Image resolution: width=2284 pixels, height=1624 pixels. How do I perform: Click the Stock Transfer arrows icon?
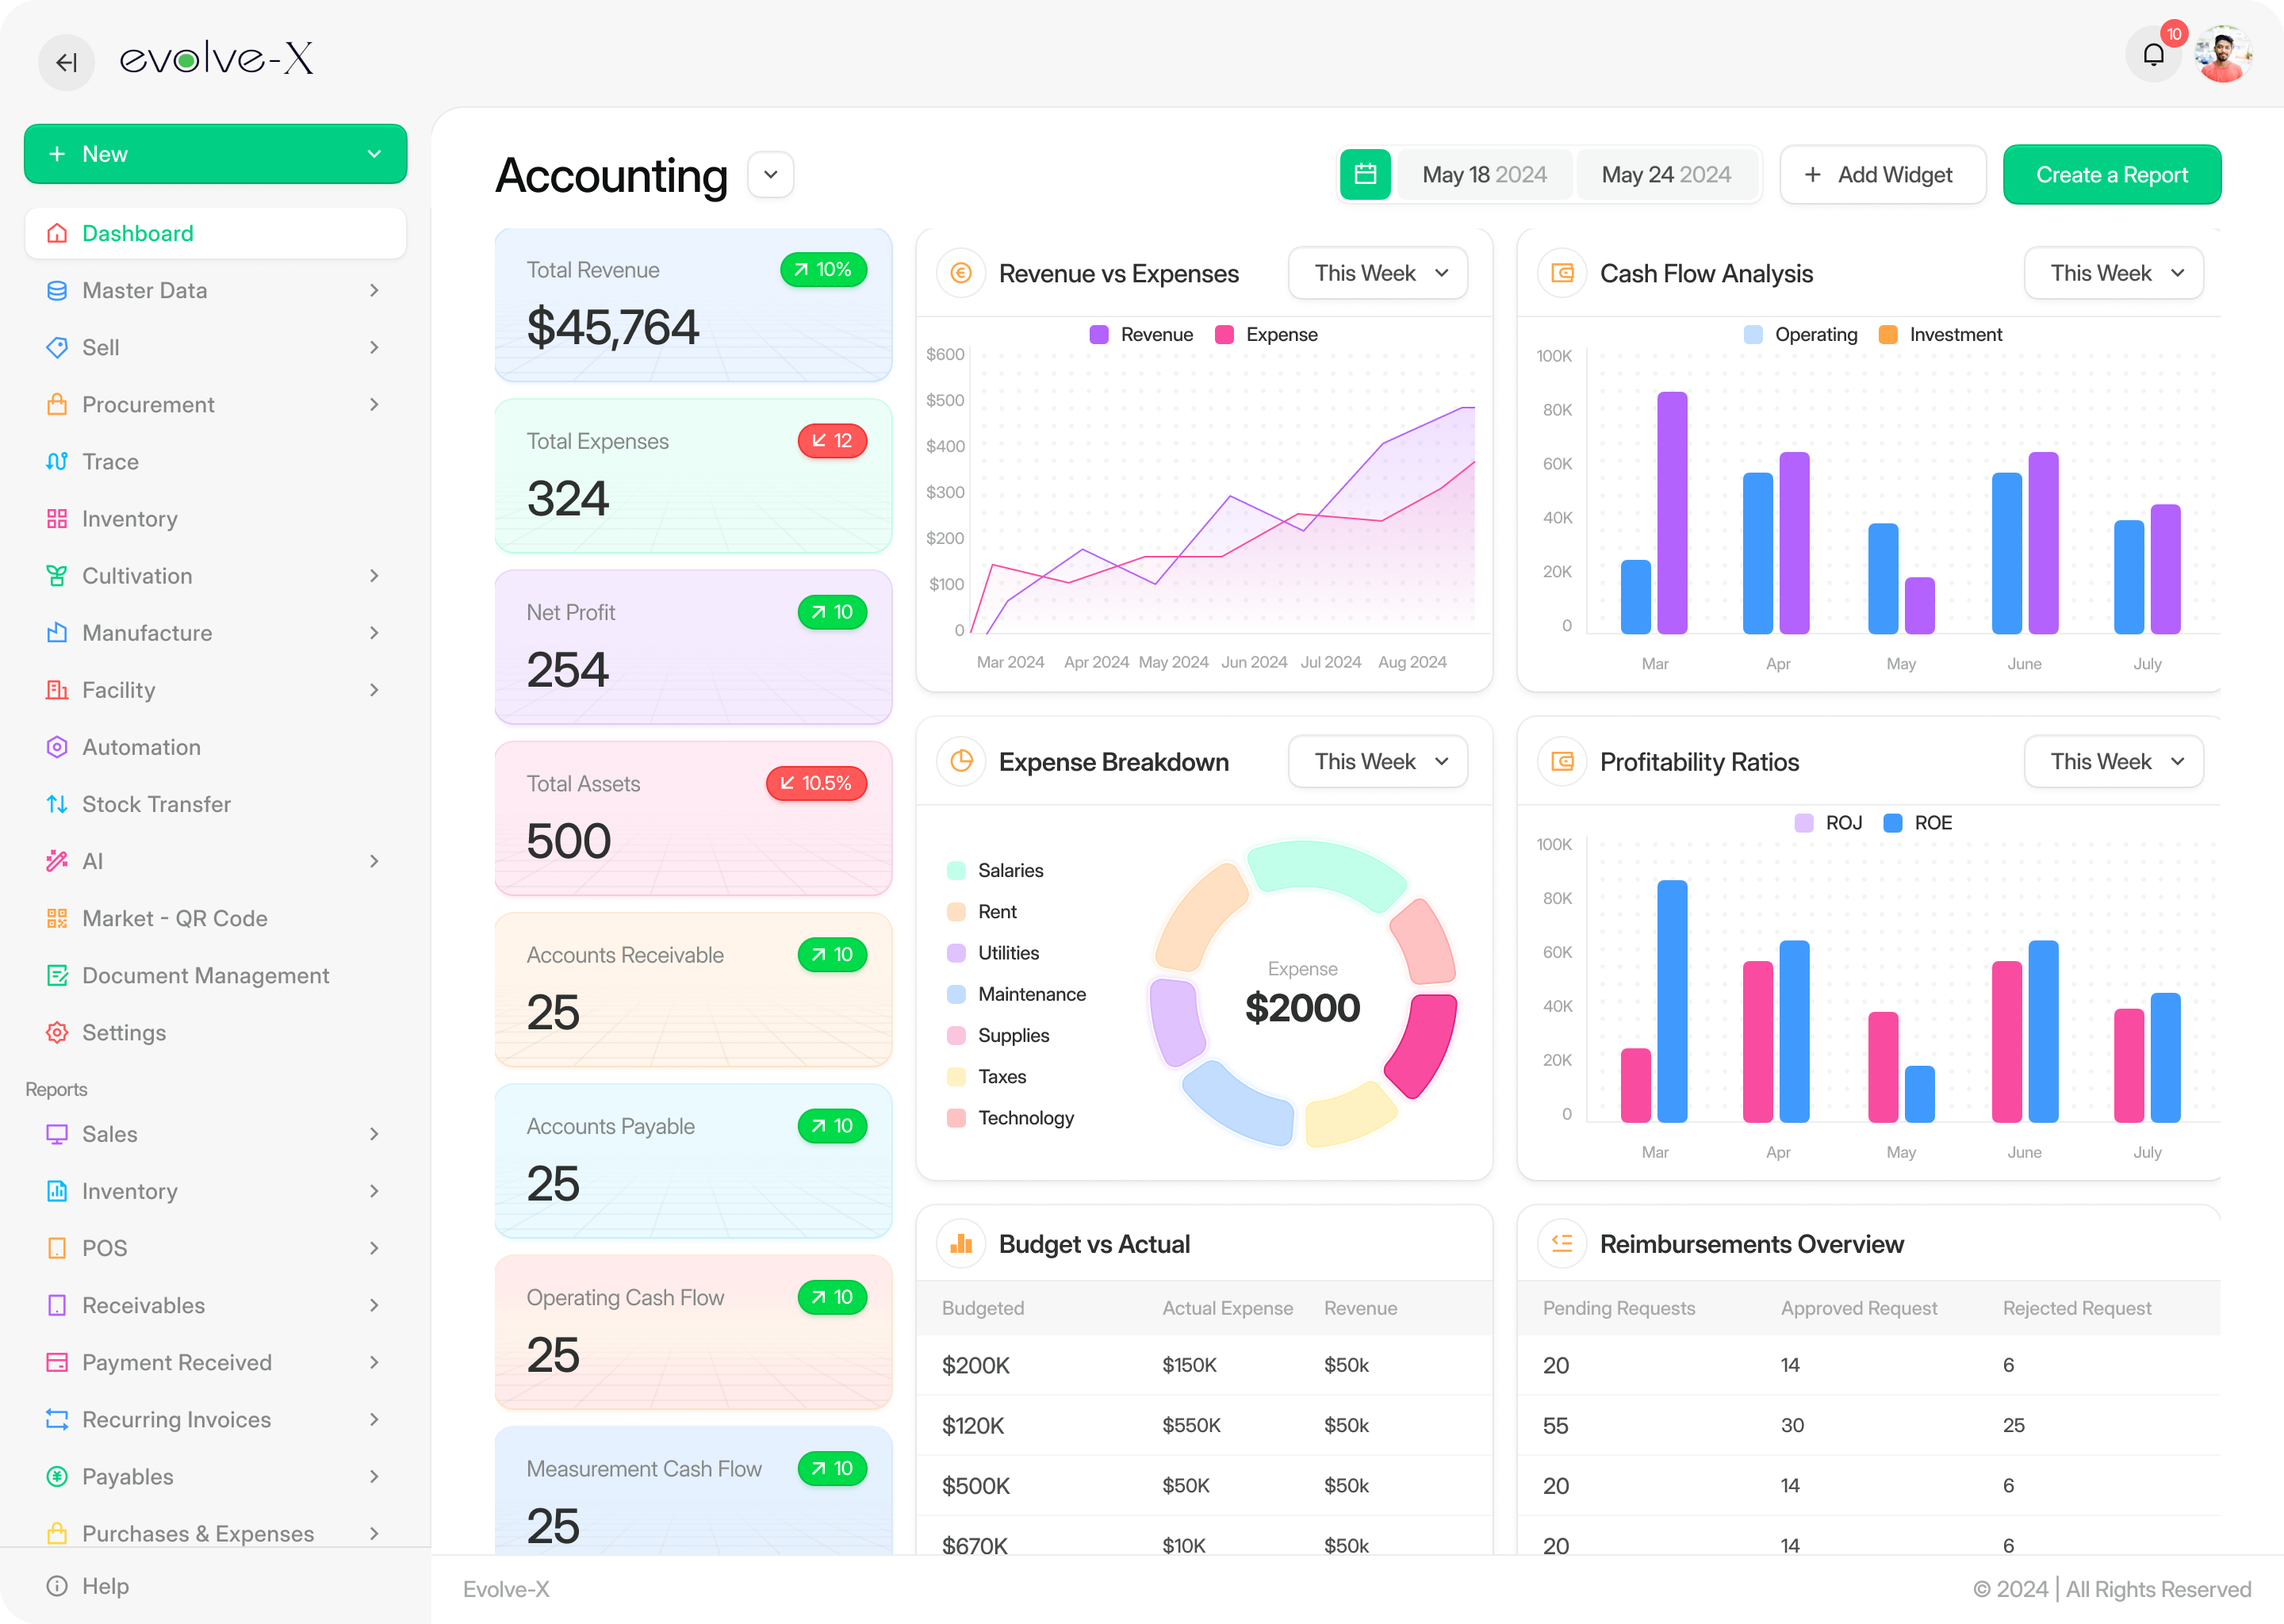pyautogui.click(x=57, y=804)
